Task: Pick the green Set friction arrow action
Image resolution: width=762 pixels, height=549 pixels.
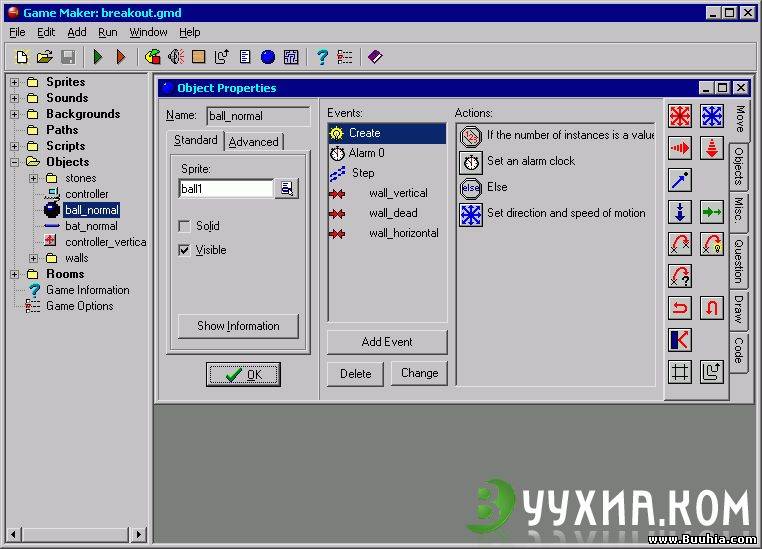Action: 712,212
